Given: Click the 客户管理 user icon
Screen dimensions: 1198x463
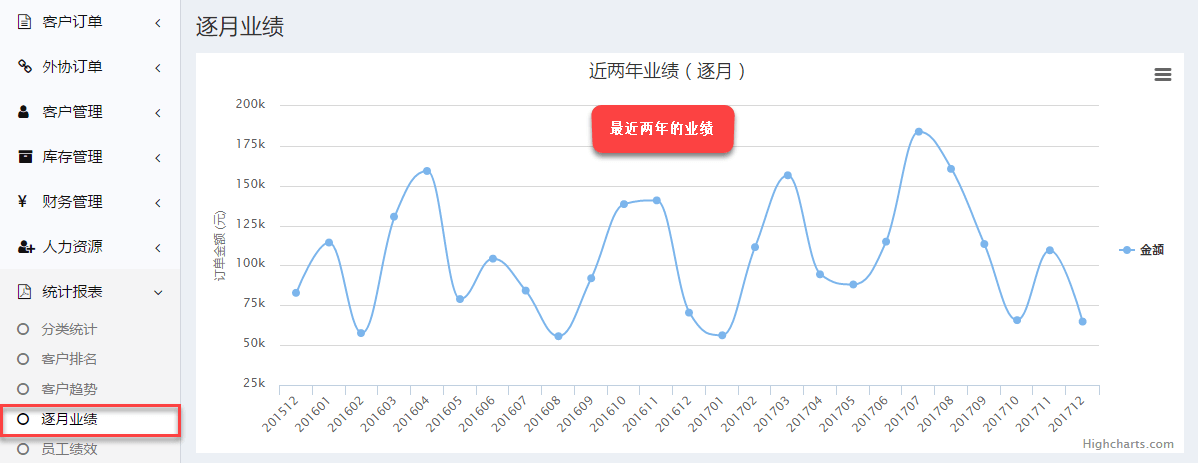Looking at the screenshot, I should (24, 112).
